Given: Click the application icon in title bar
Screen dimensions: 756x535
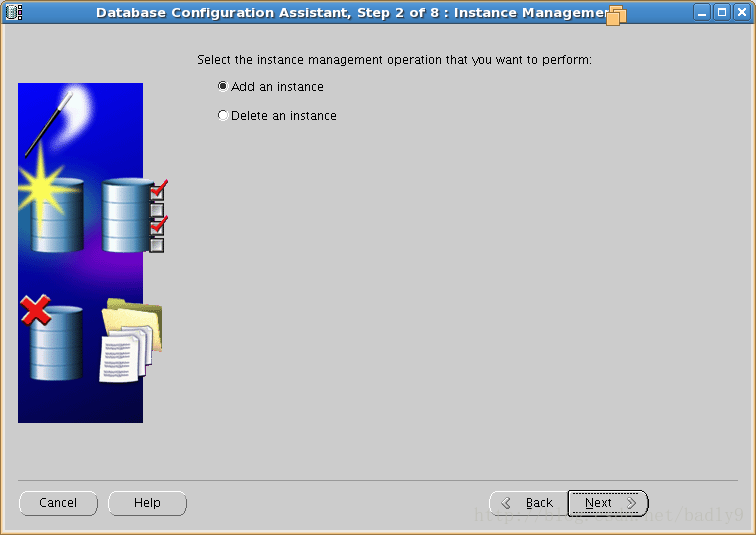Looking at the screenshot, I should (x=14, y=13).
